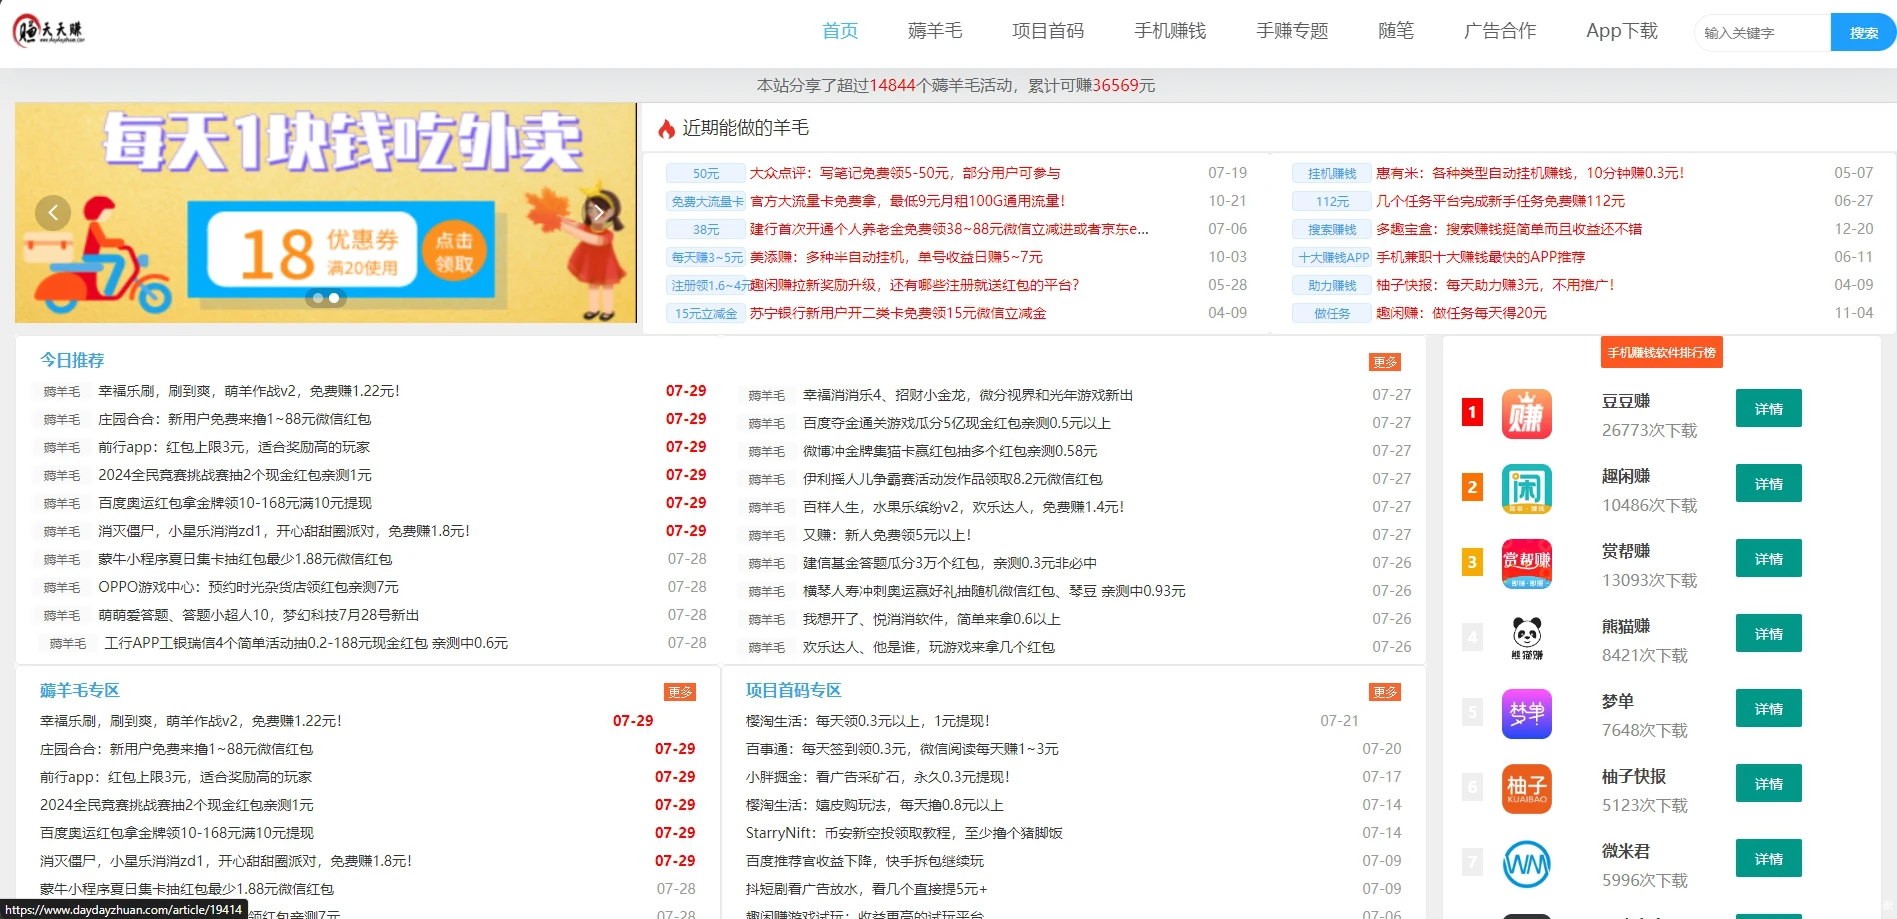Click the 梦单 app icon
Image resolution: width=1897 pixels, height=919 pixels.
point(1527,712)
